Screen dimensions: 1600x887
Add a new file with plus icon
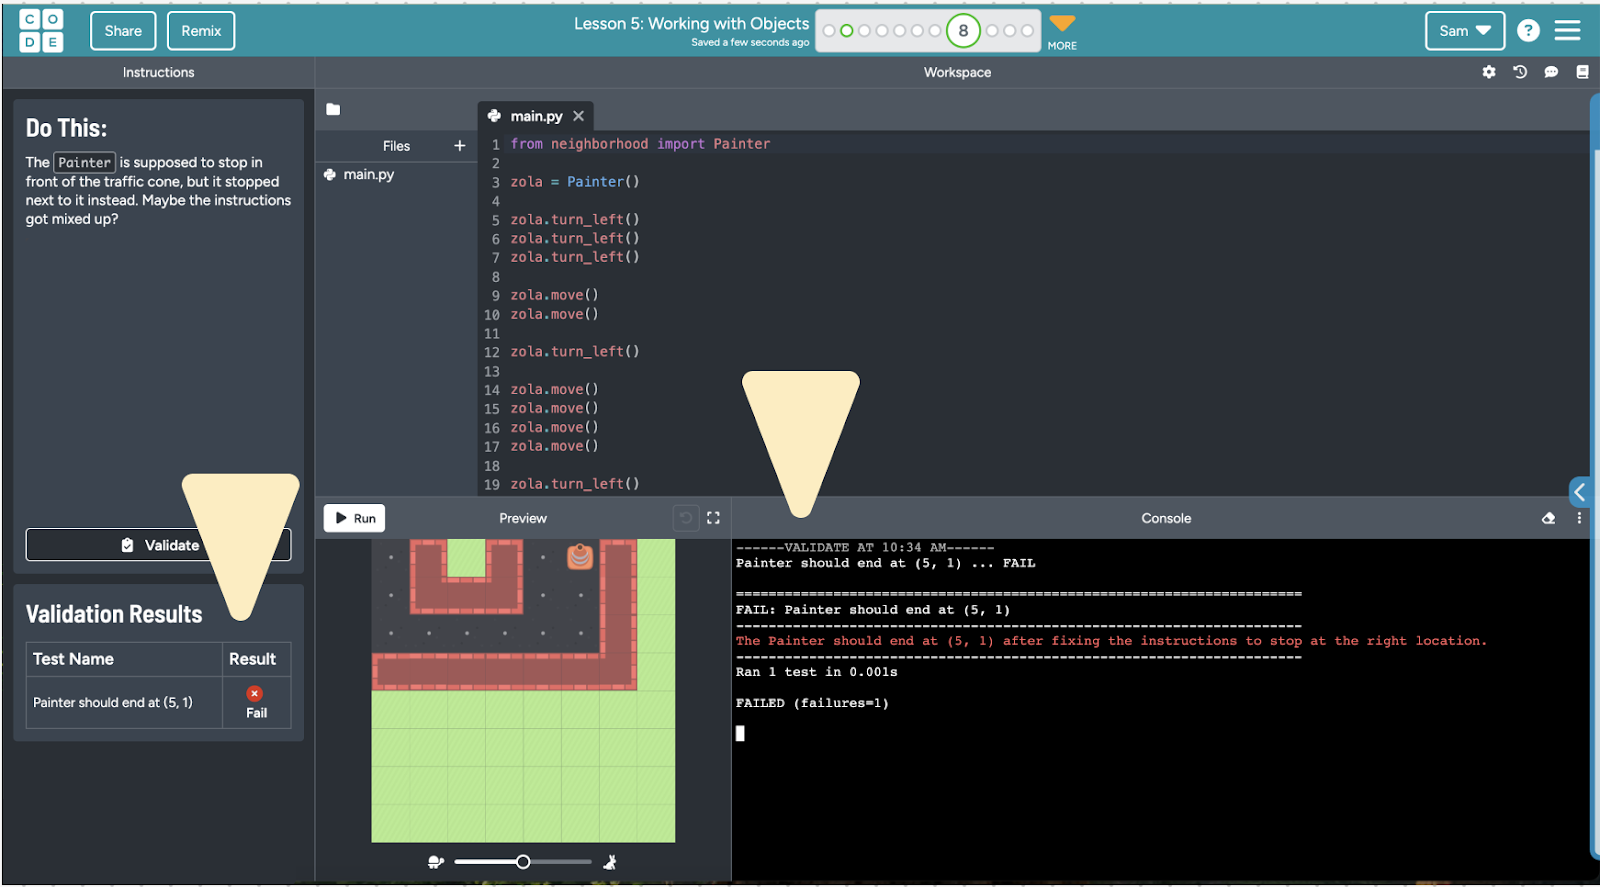pyautogui.click(x=460, y=146)
